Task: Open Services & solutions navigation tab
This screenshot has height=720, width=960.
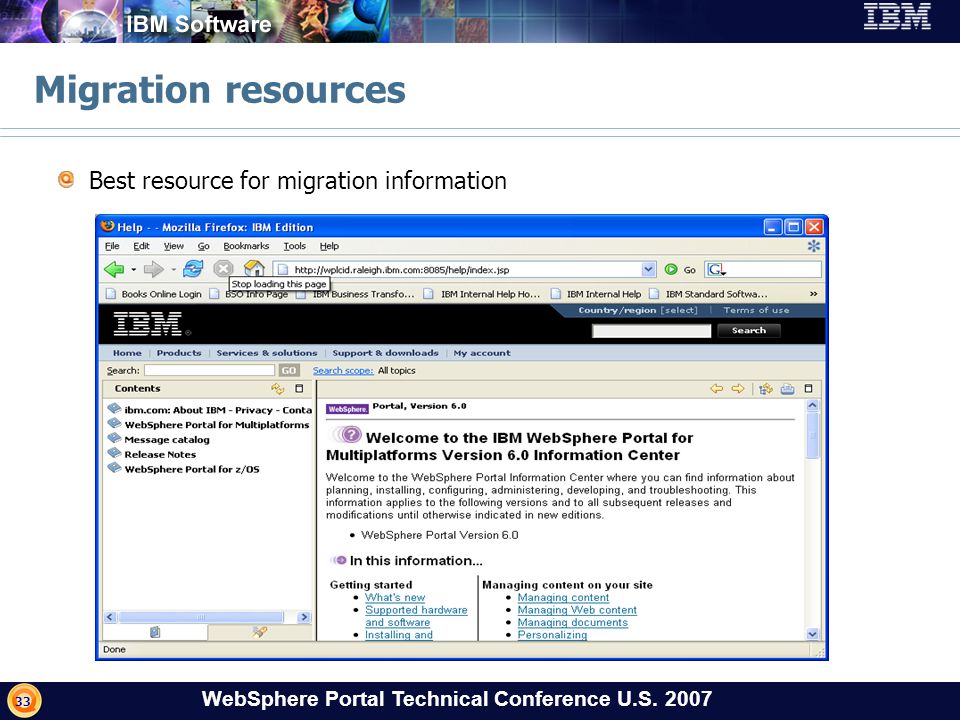Action: tap(267, 353)
